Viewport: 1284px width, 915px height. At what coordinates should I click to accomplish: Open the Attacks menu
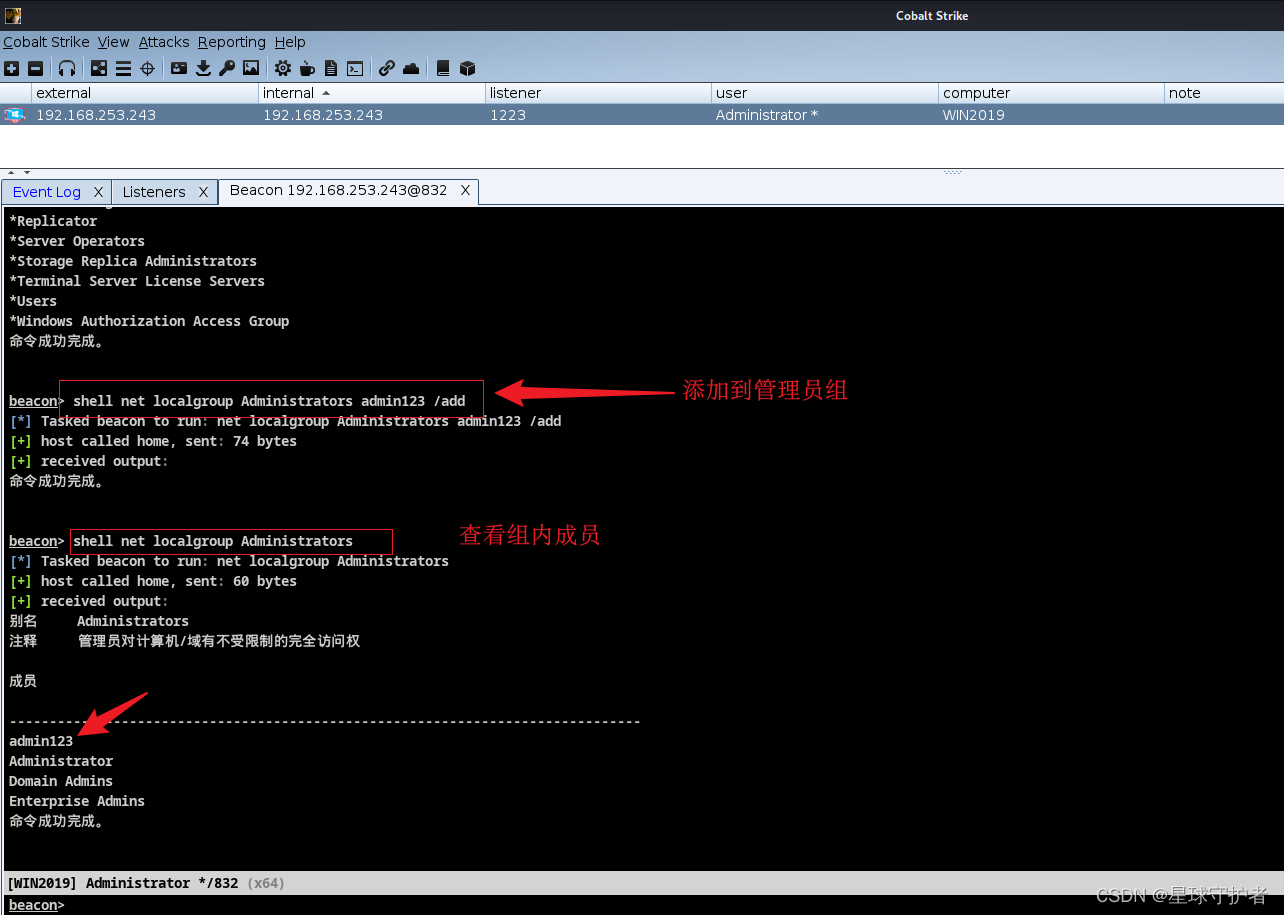click(x=164, y=42)
